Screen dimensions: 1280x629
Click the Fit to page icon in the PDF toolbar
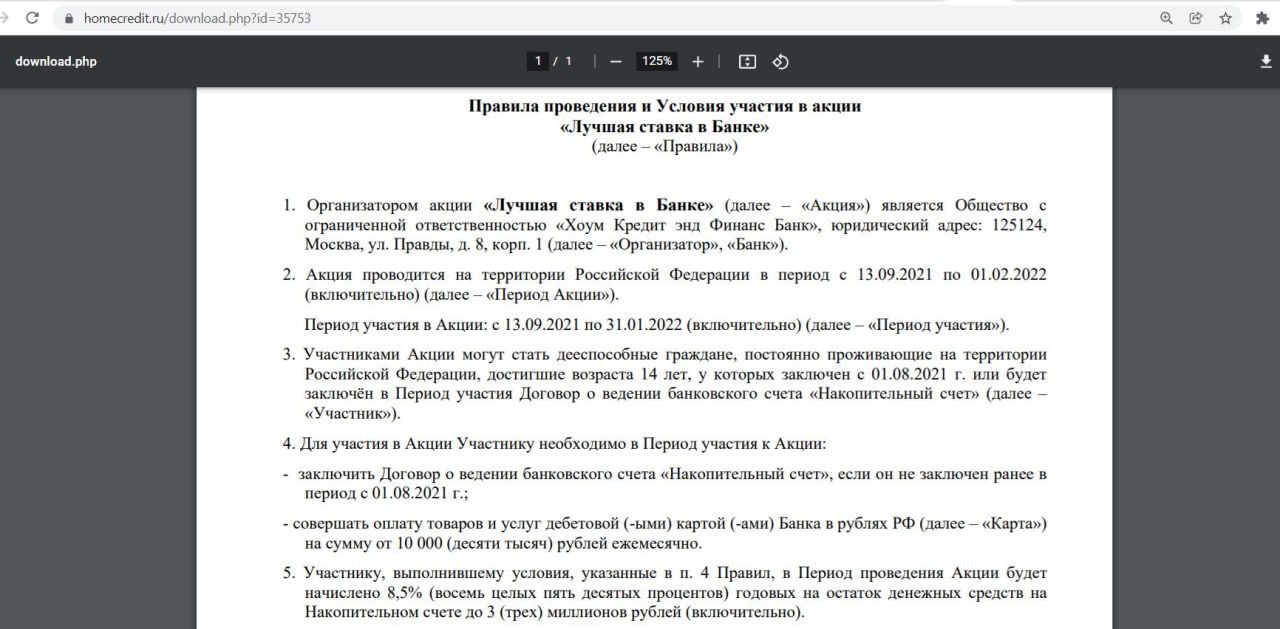coord(747,61)
